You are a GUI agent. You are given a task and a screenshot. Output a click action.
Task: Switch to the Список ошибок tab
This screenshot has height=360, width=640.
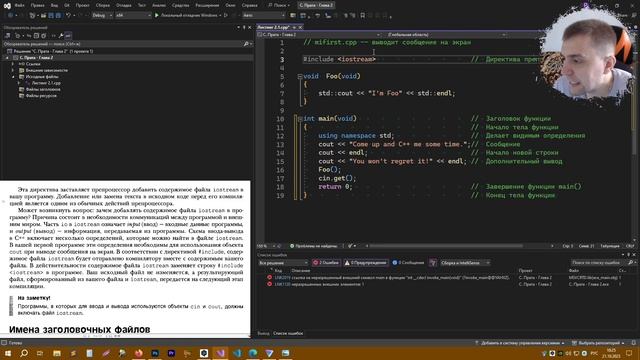288,333
